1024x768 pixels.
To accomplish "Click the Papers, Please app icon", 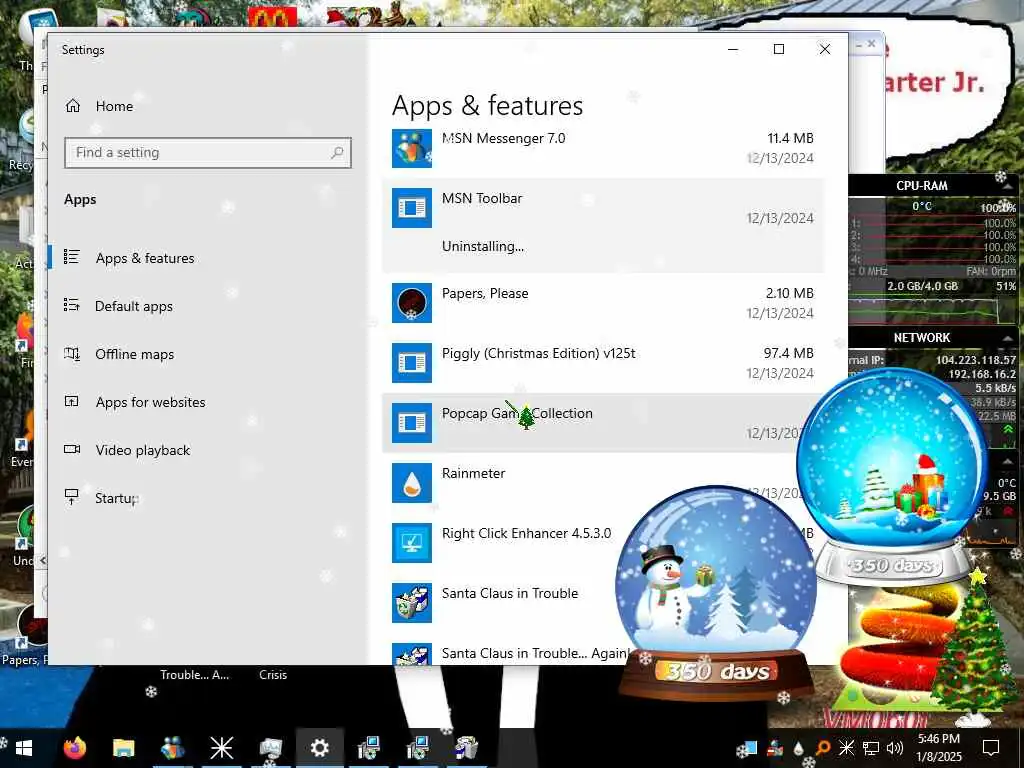I will pyautogui.click(x=411, y=302).
